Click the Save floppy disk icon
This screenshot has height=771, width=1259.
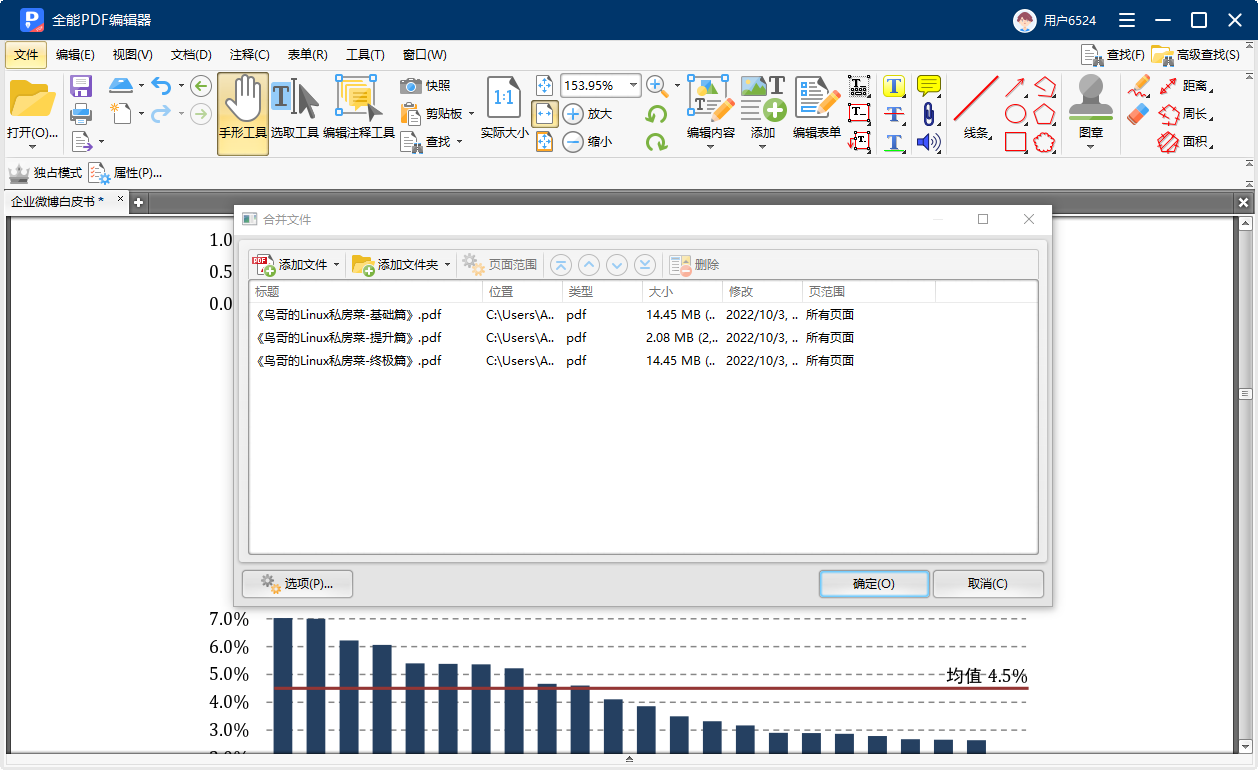click(81, 86)
